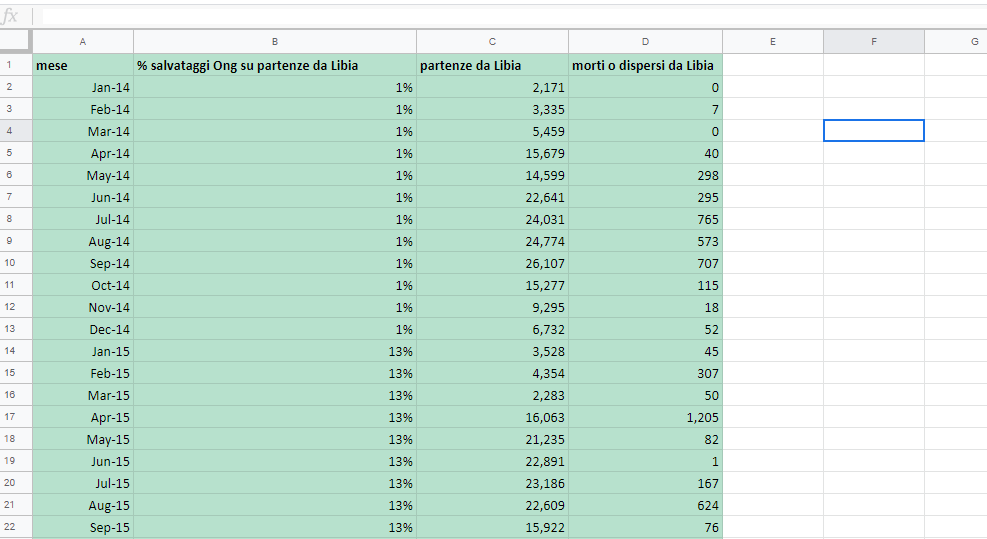Click deaths value 298
Screen dimensions: 987x539
[645, 175]
